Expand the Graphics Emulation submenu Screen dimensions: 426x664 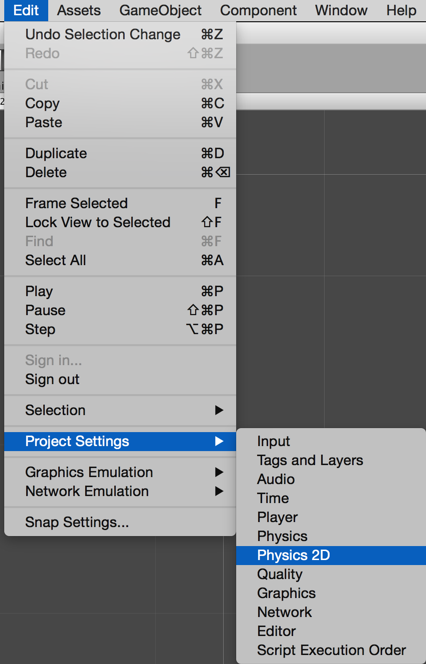point(120,472)
